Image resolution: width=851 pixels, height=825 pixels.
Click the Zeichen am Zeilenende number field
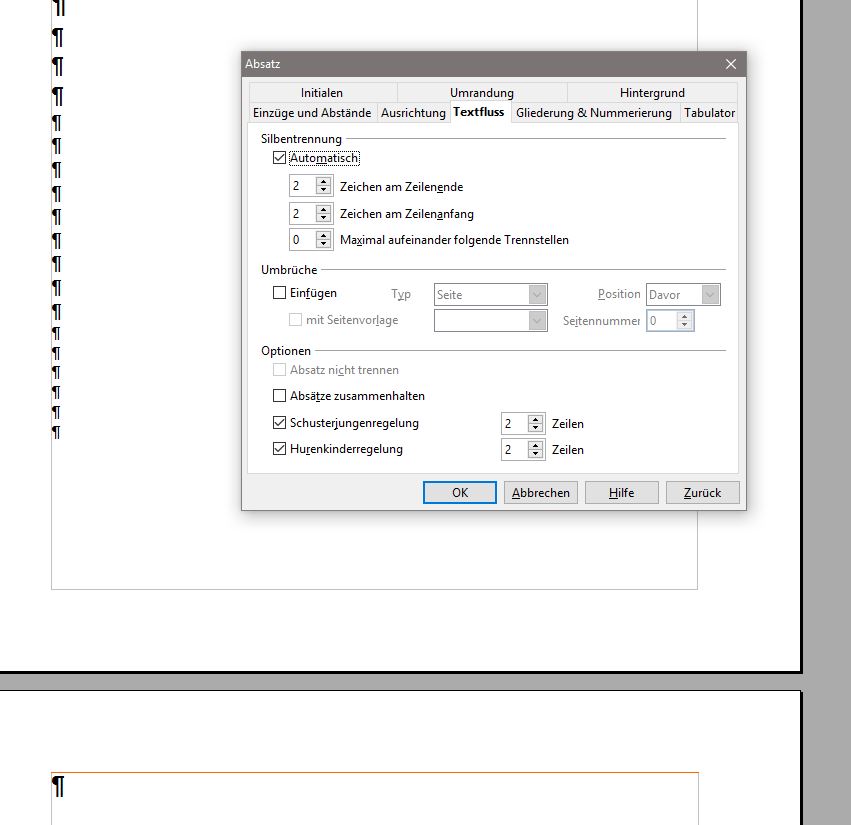coord(303,186)
